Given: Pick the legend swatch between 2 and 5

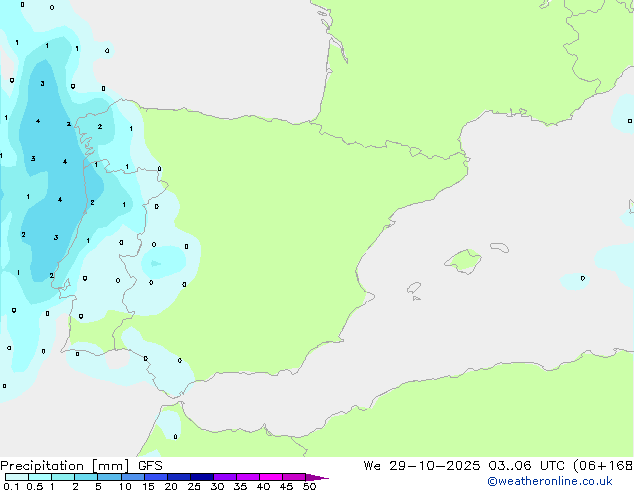Looking at the screenshot, I should pos(86,477).
